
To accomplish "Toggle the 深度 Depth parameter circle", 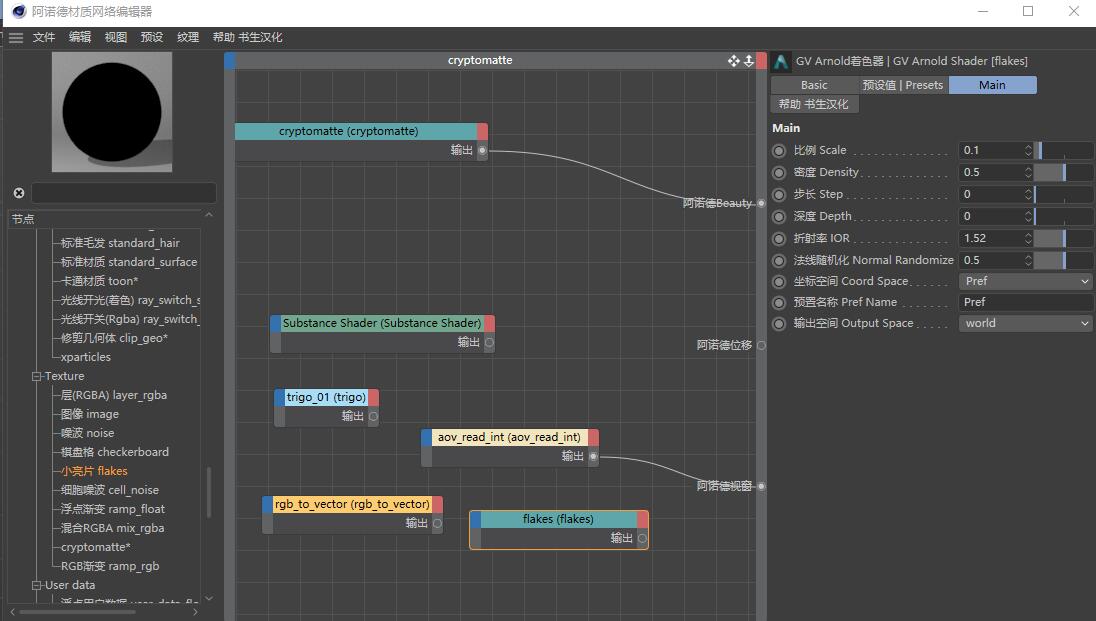I will 779,217.
